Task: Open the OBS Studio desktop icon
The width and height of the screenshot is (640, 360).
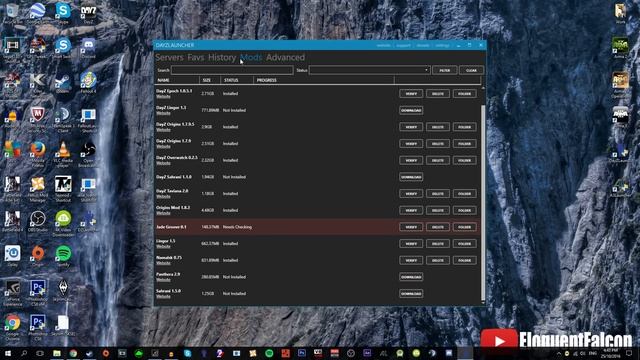Action: click(x=38, y=222)
